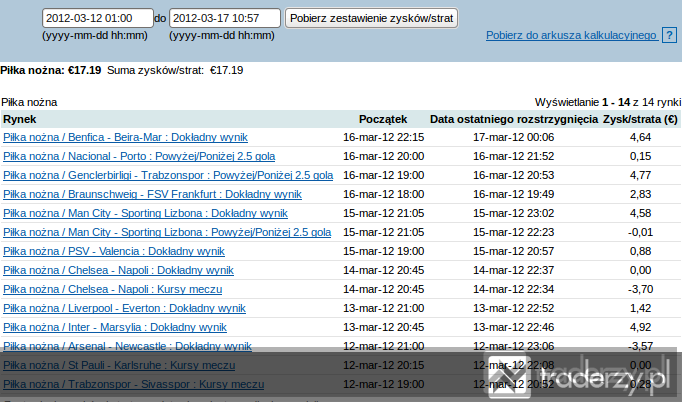Click settlement time 16-mar-12 20:53
Viewport: 682px width, 402px height.
pyautogui.click(x=514, y=175)
